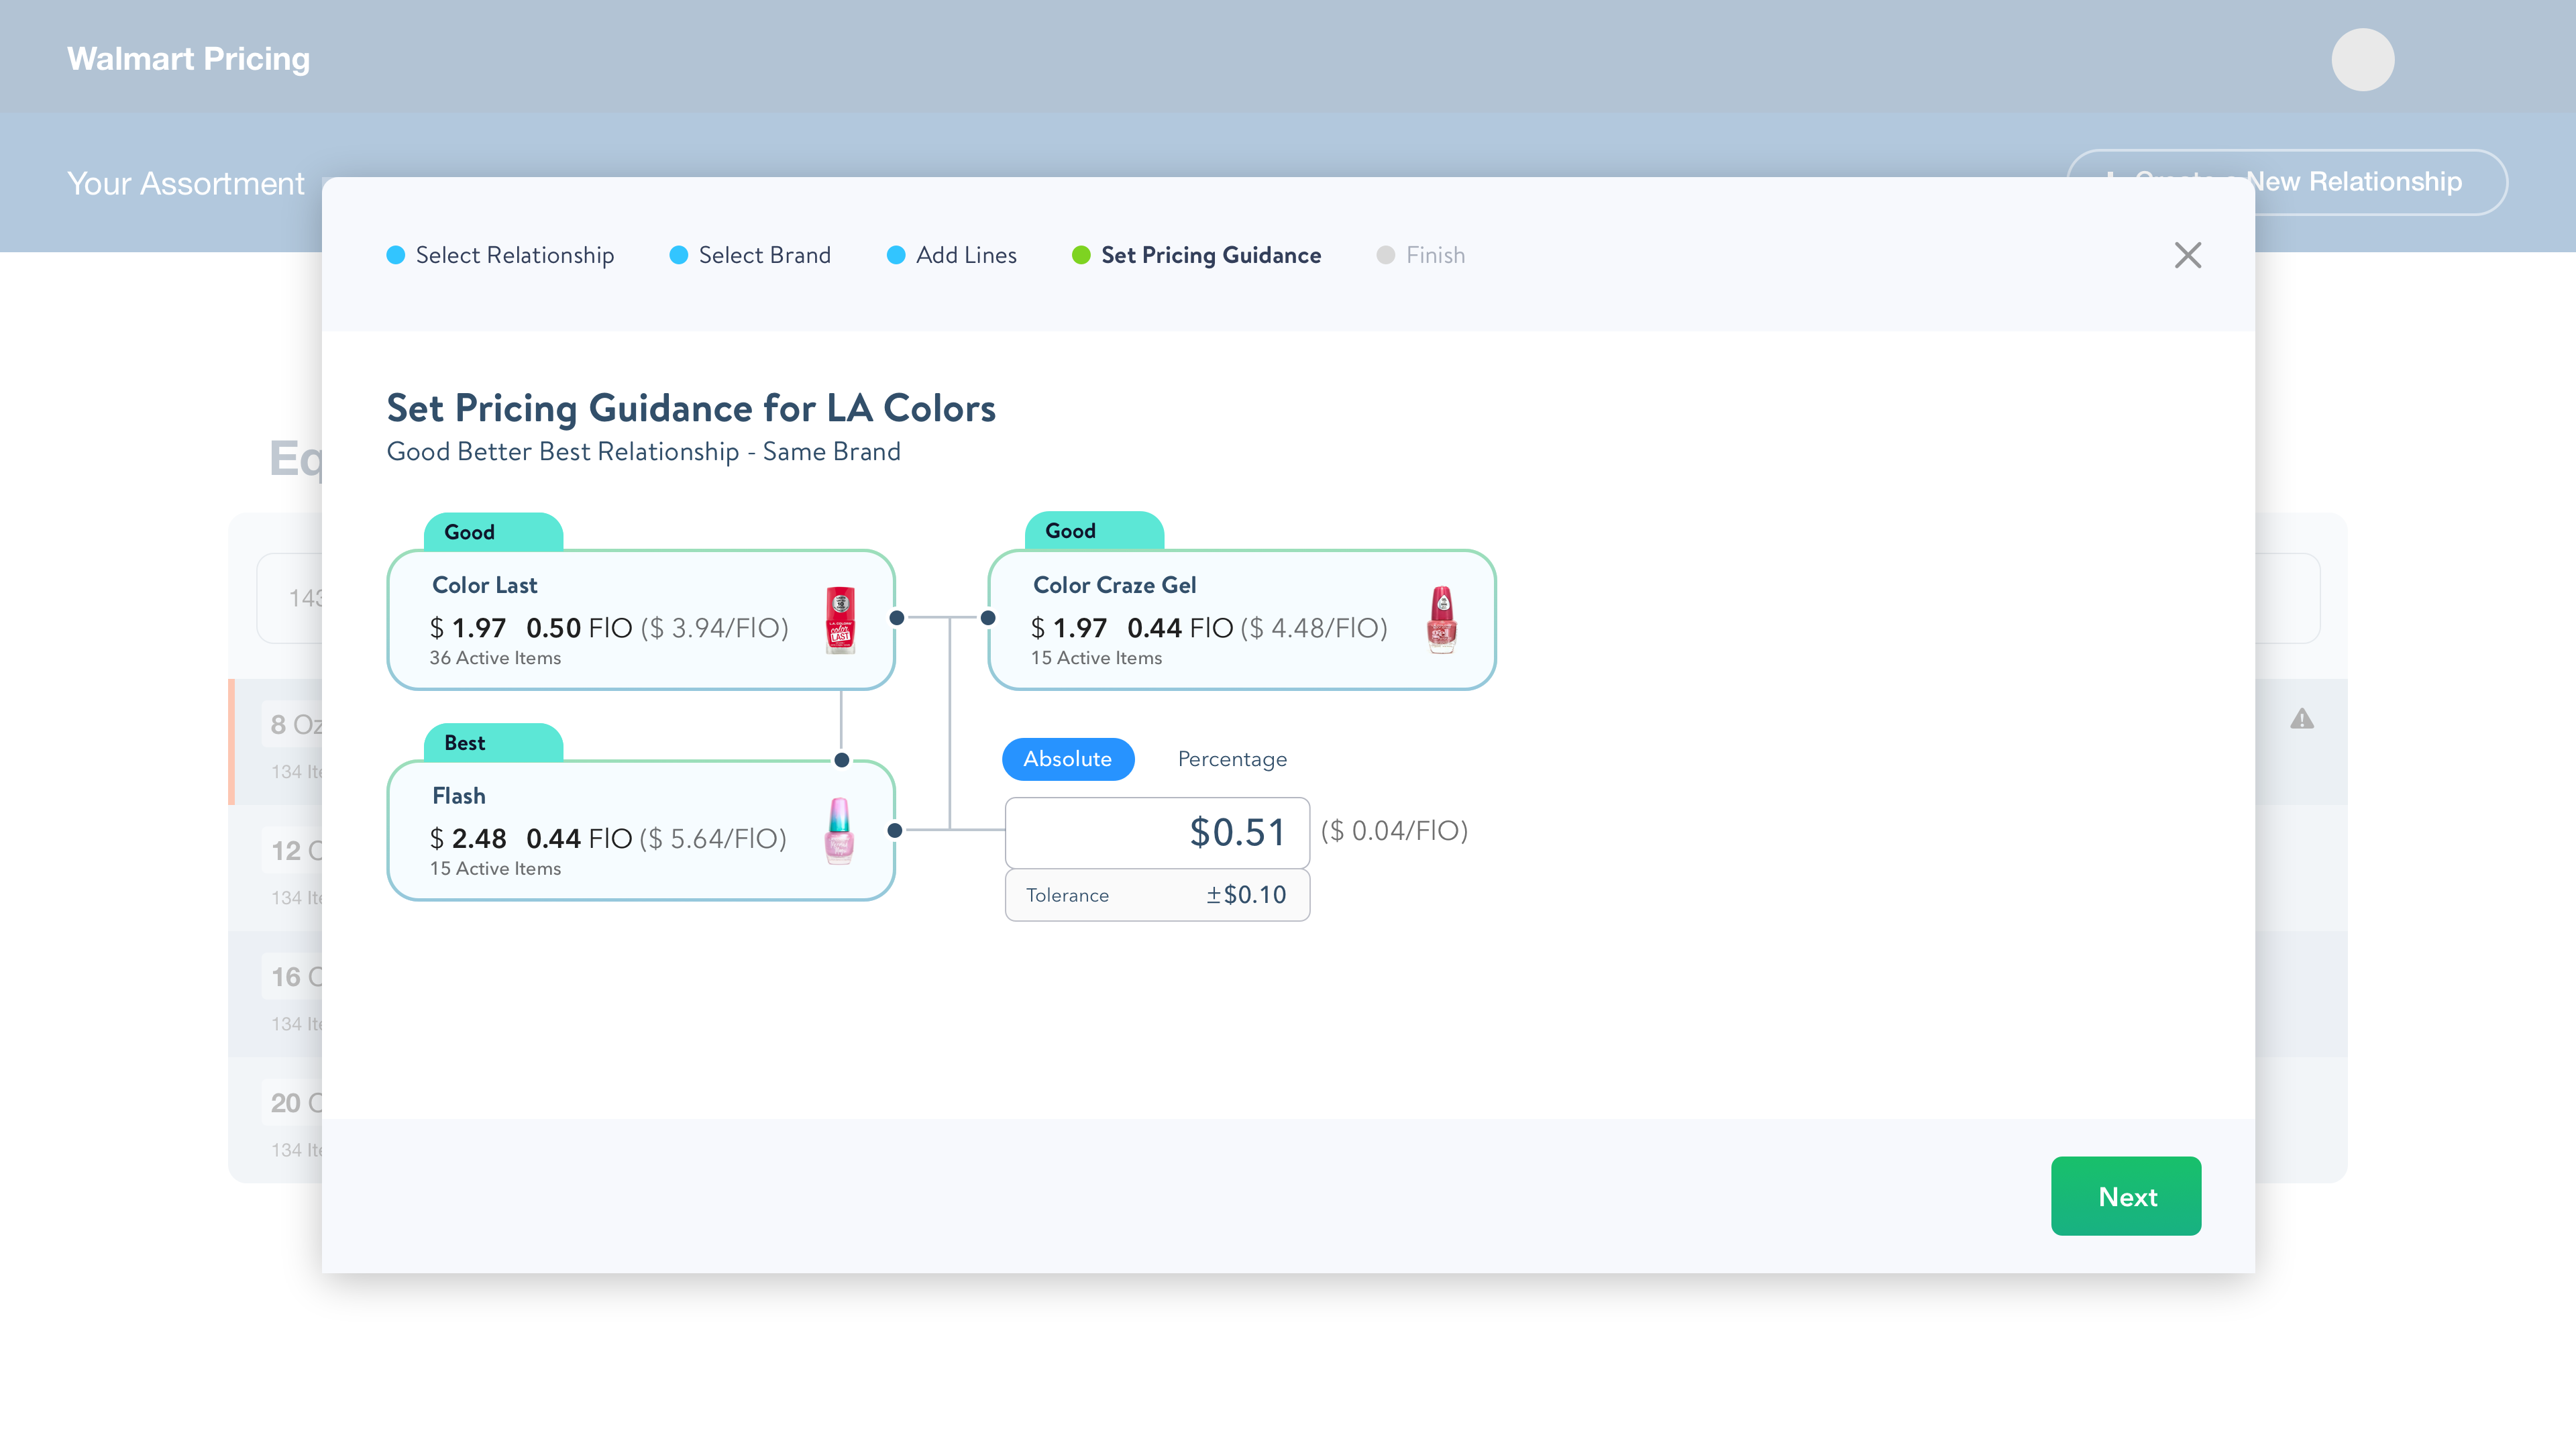Click the Good tag above Color Last
Screen dimensions: 2576x1449
tap(493, 532)
